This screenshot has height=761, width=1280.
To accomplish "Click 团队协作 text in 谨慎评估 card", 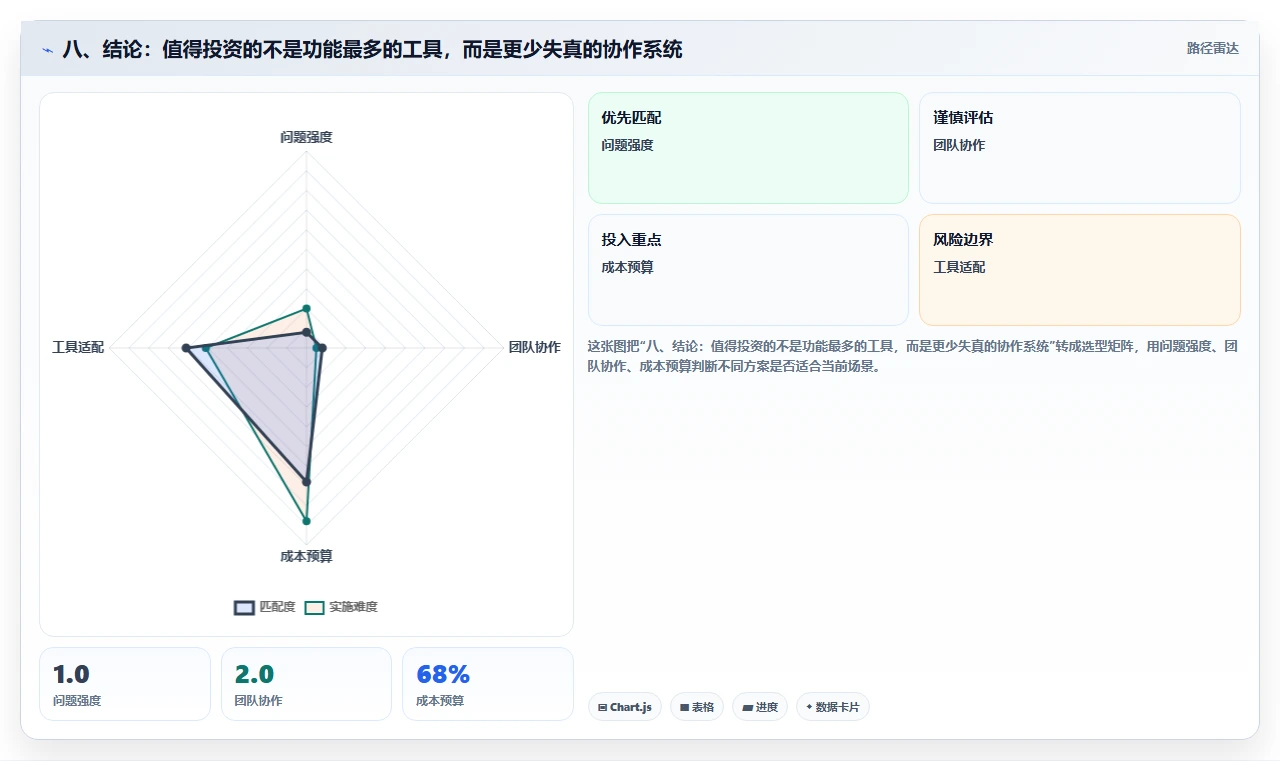I will pos(959,145).
